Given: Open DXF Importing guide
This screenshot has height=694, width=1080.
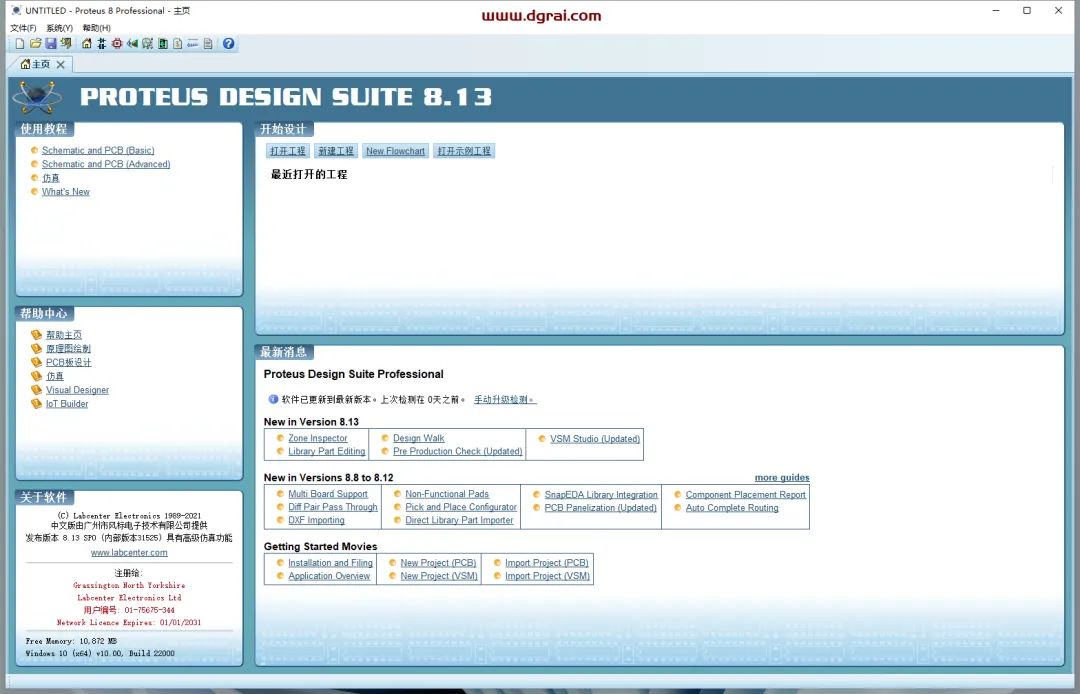Looking at the screenshot, I should [x=316, y=520].
